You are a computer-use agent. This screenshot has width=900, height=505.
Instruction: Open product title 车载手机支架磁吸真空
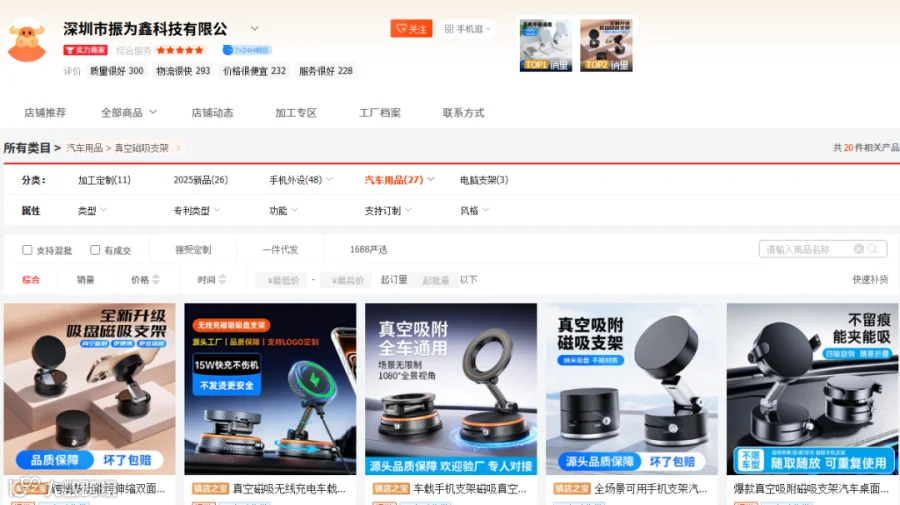470,489
